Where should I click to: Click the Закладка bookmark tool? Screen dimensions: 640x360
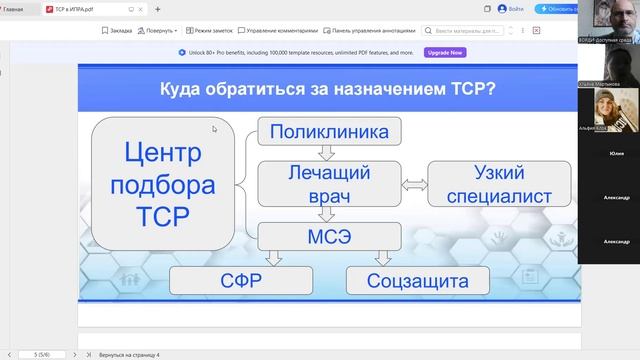(117, 31)
